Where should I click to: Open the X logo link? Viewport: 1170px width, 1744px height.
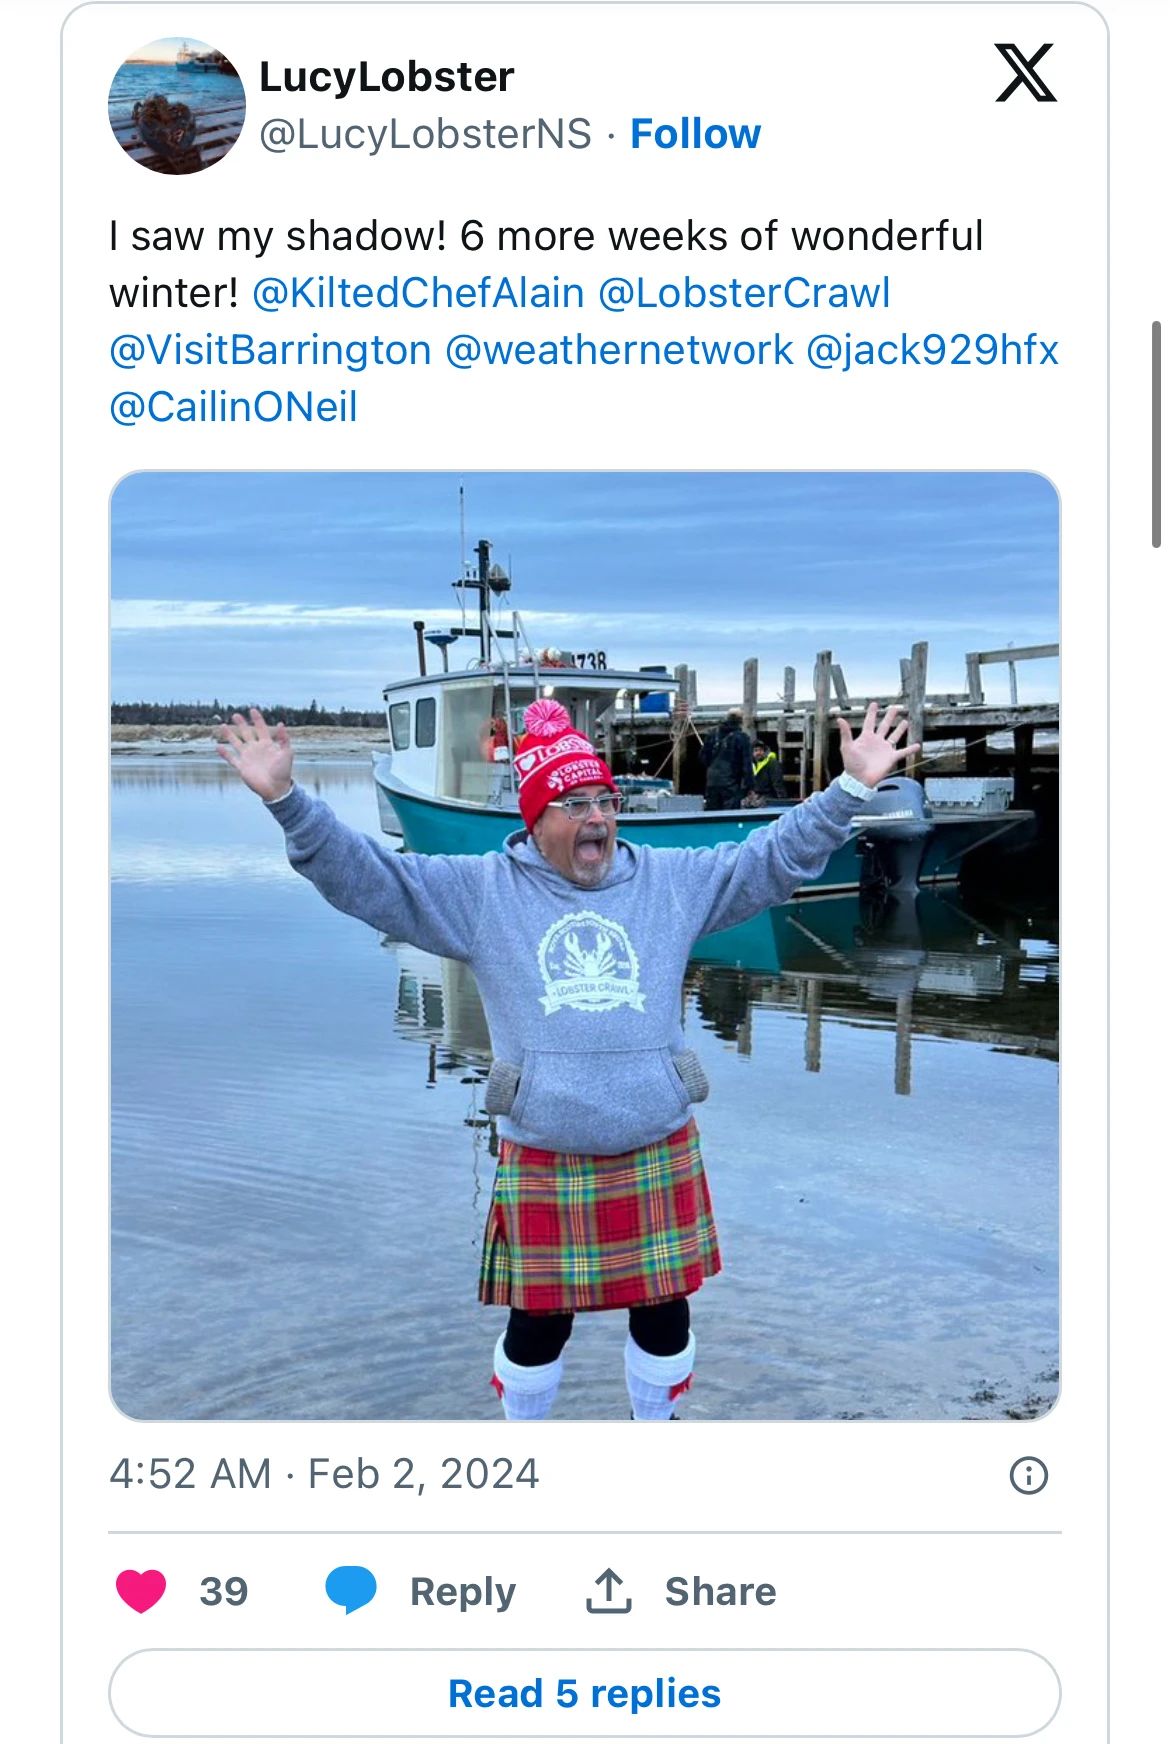1026,73
